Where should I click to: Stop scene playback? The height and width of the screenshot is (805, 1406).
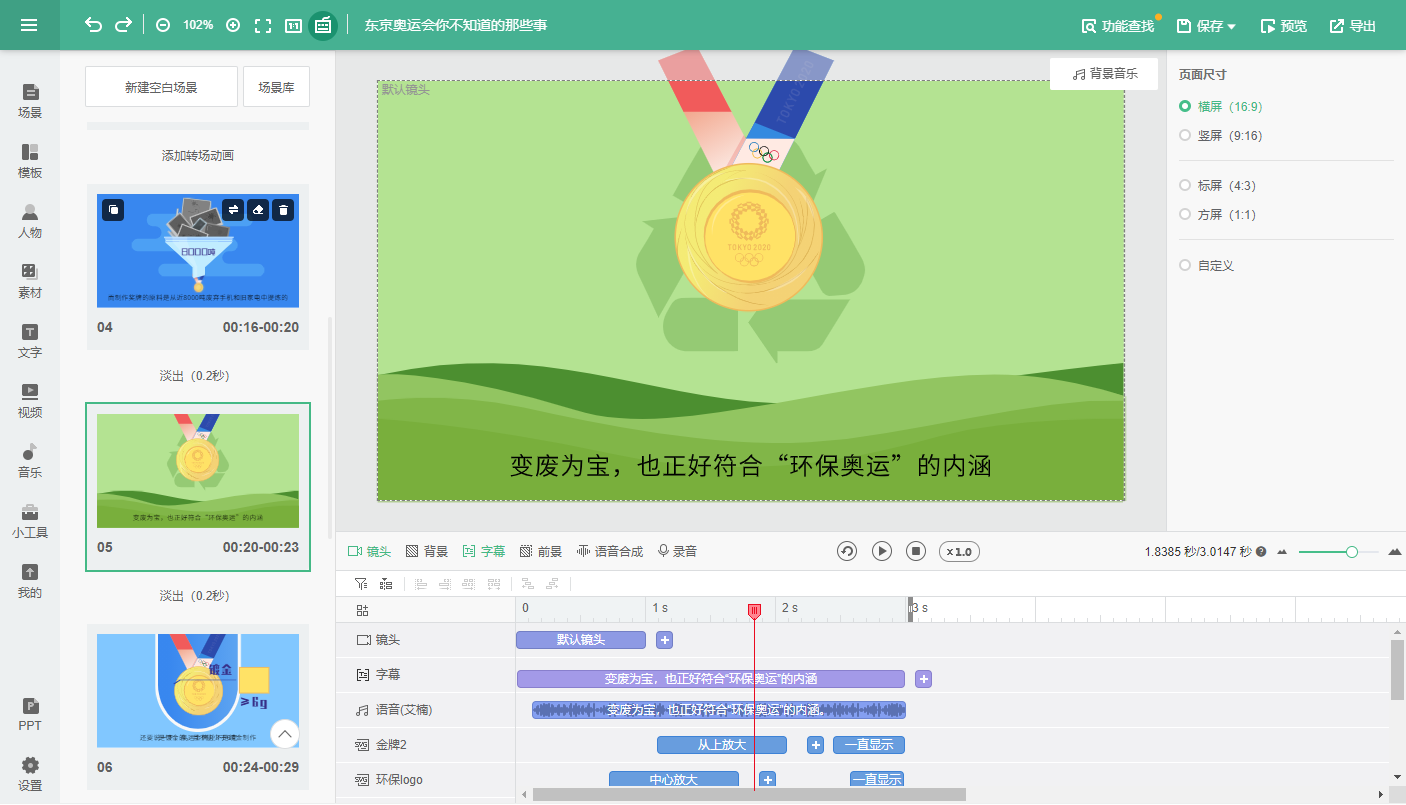coord(916,551)
